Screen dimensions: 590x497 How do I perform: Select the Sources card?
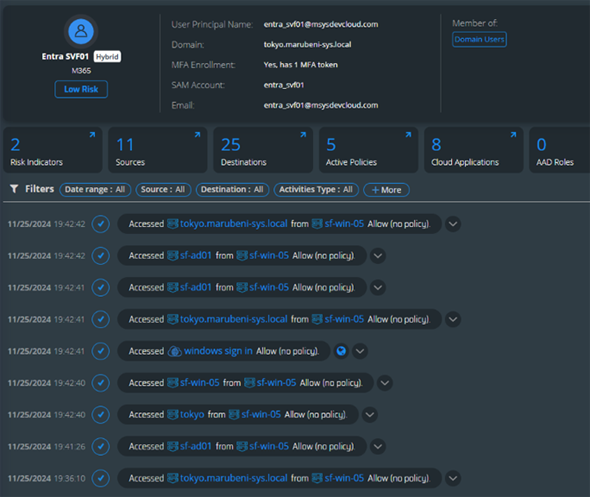(x=158, y=150)
